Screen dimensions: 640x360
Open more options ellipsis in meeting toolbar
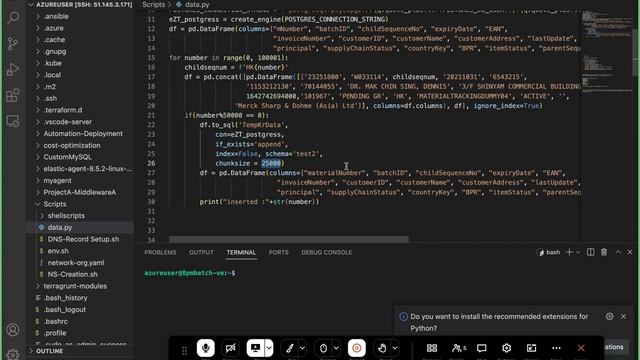point(556,348)
